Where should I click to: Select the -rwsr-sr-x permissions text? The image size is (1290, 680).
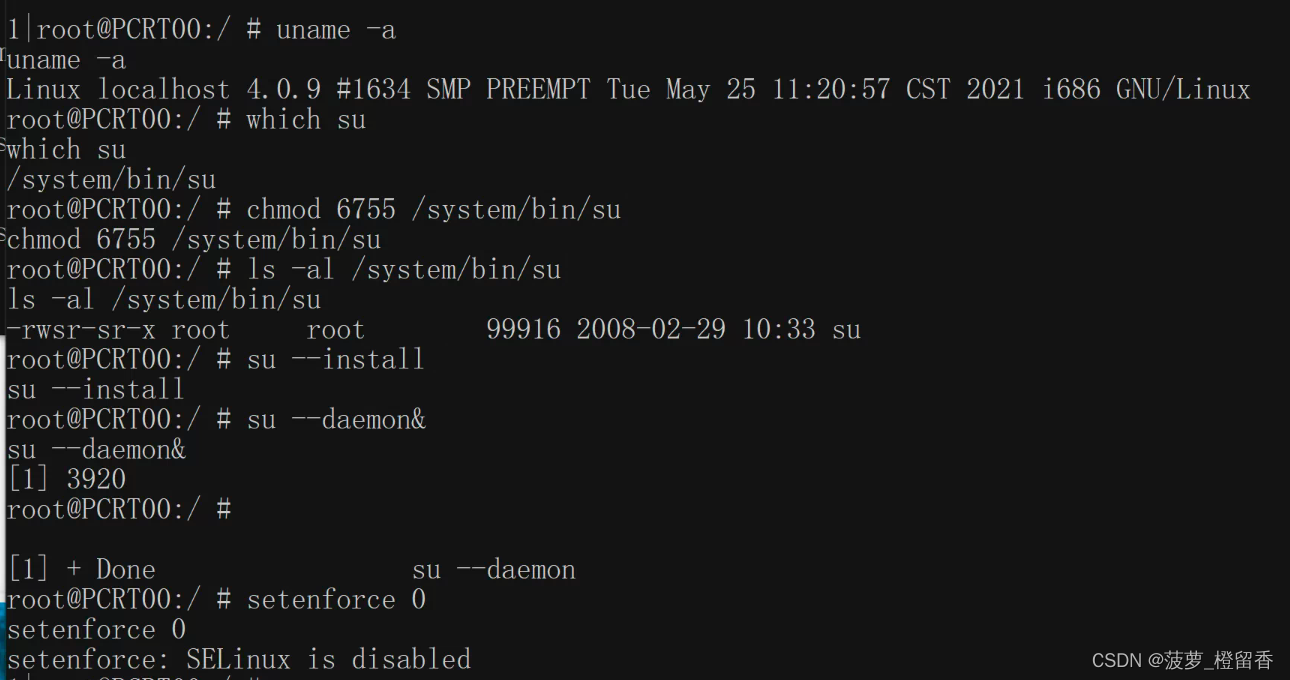[x=81, y=330]
